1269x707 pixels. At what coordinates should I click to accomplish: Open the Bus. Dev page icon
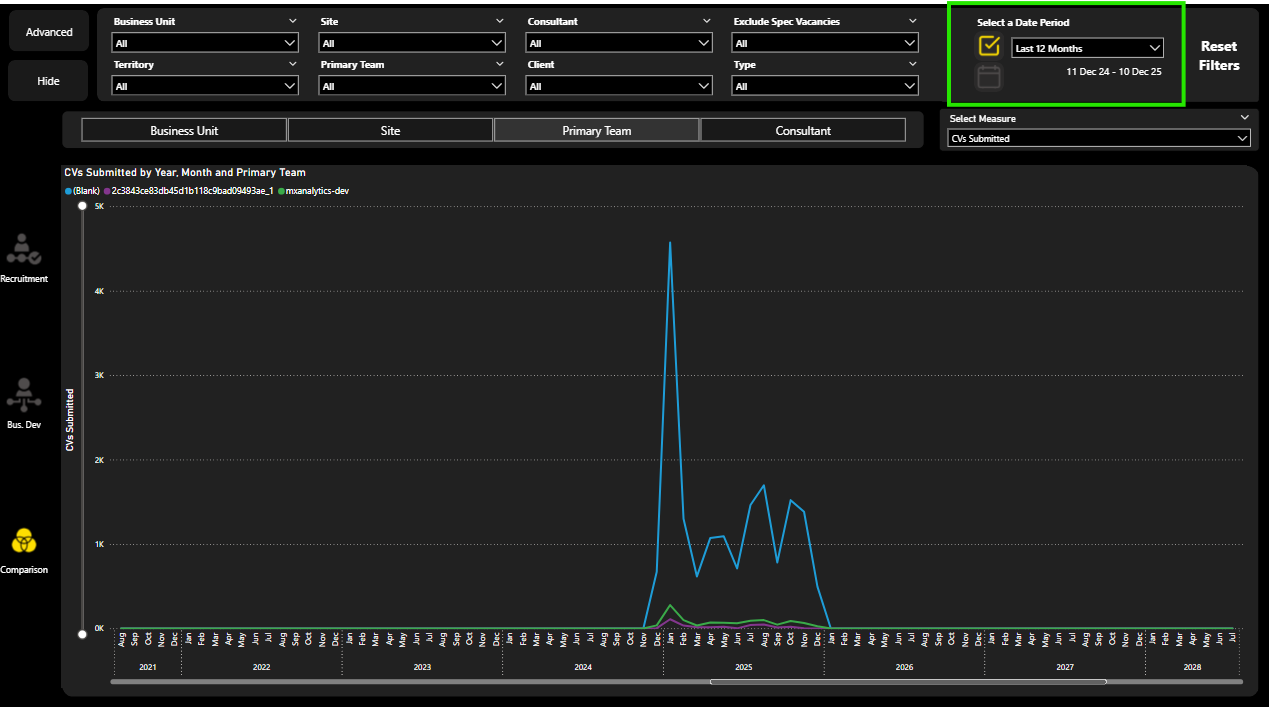24,395
